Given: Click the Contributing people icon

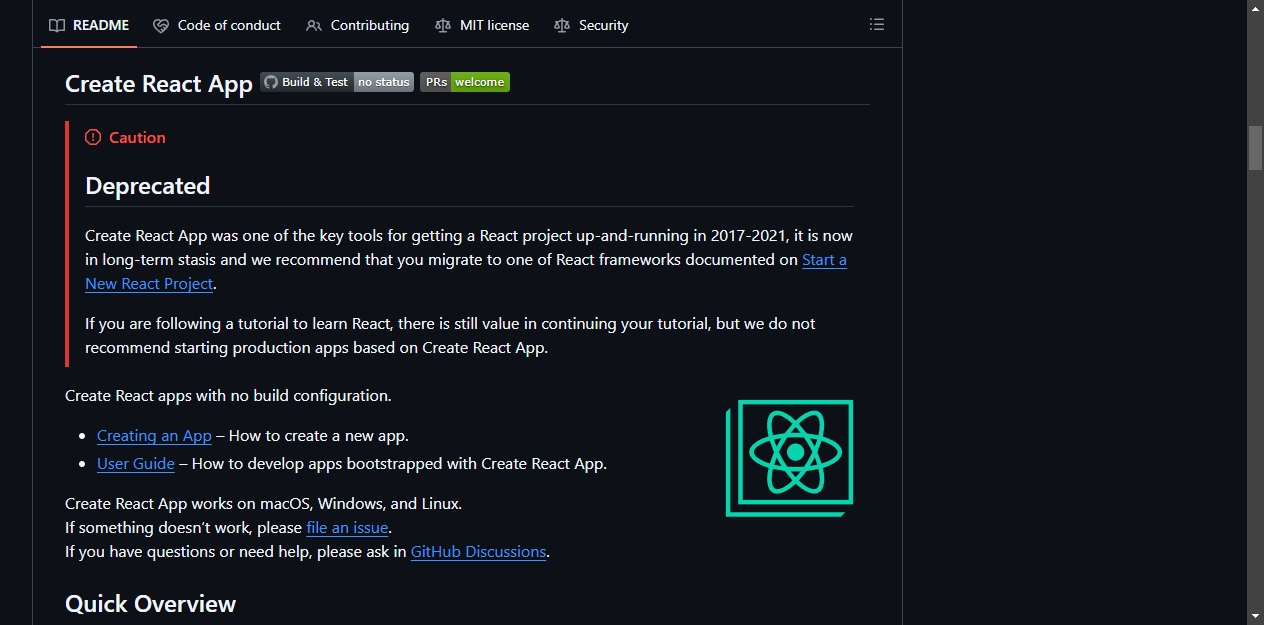Looking at the screenshot, I should [314, 25].
